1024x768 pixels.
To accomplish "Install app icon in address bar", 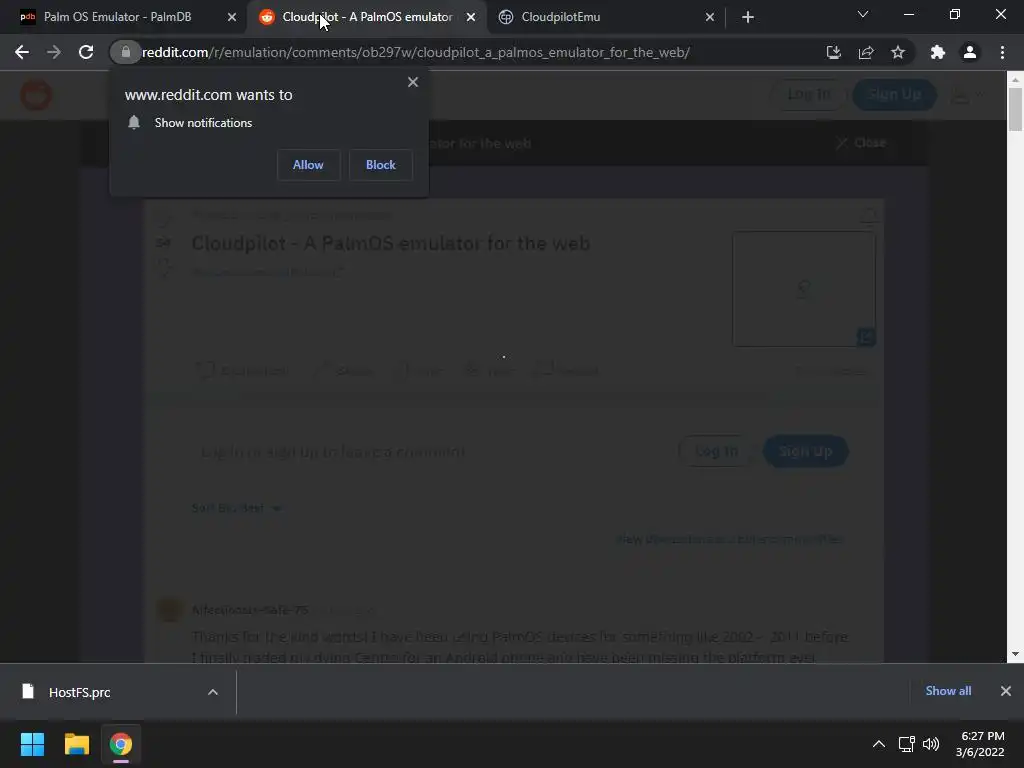I will point(834,52).
